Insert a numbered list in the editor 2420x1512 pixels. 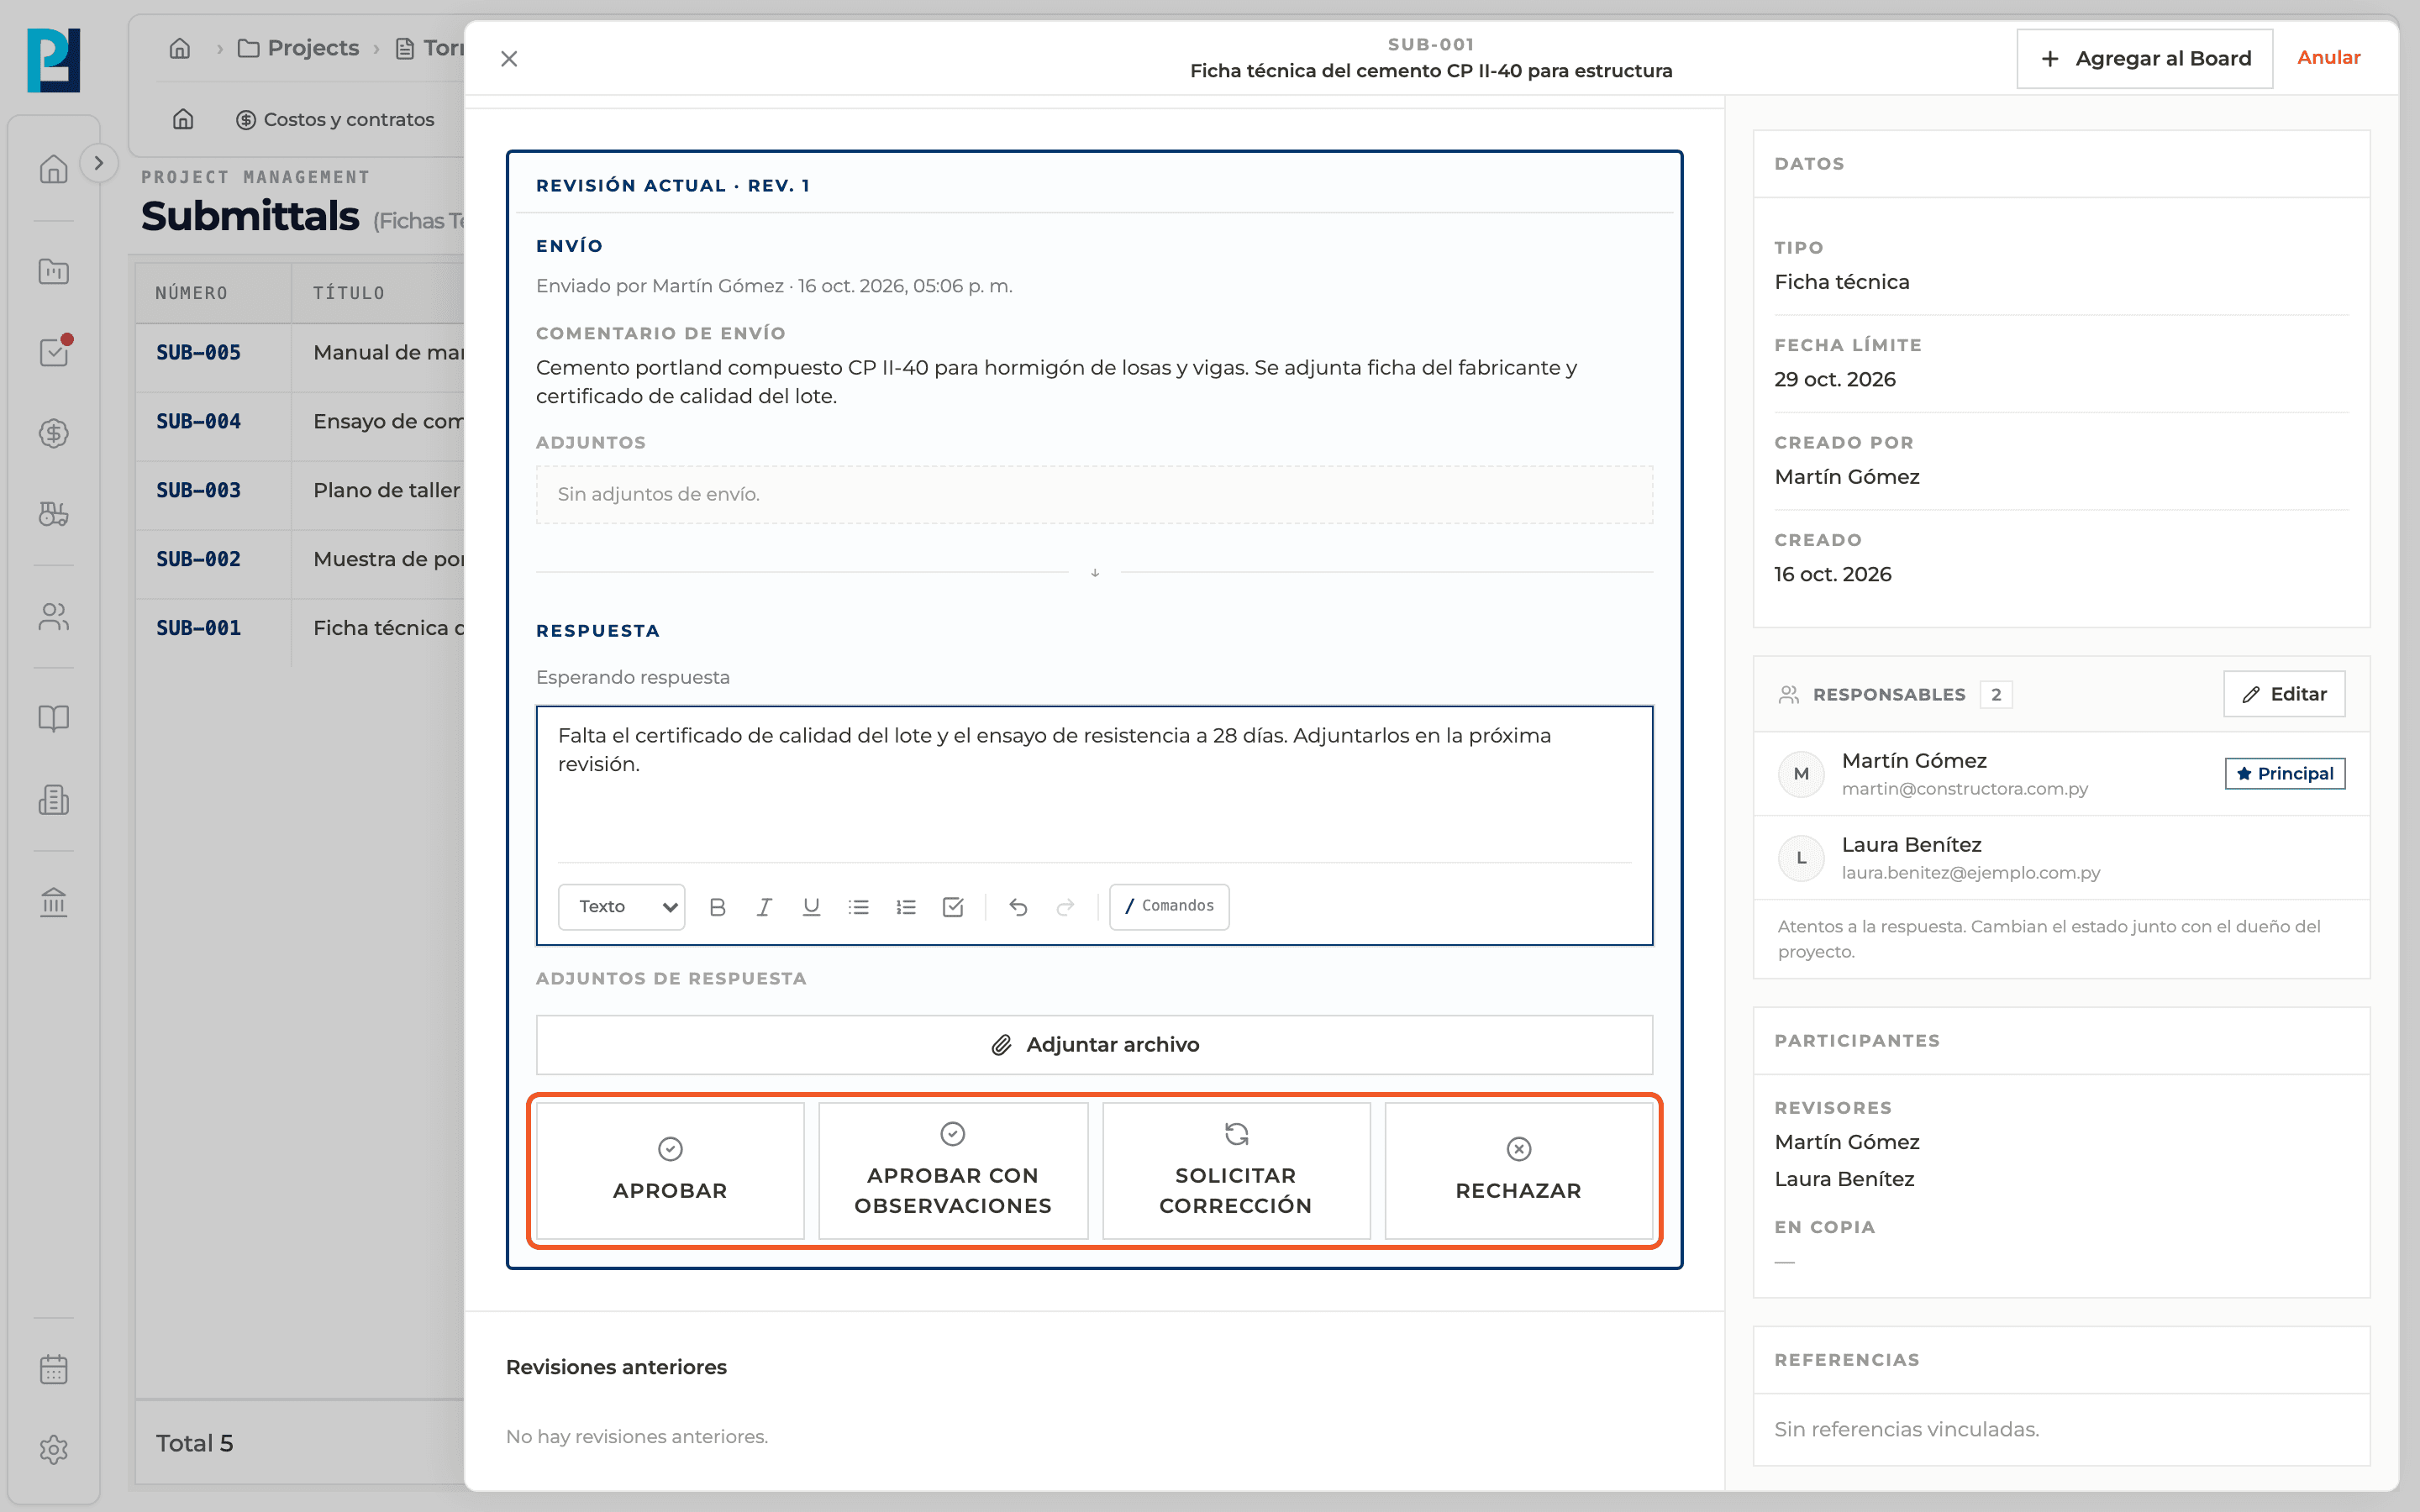(x=906, y=906)
